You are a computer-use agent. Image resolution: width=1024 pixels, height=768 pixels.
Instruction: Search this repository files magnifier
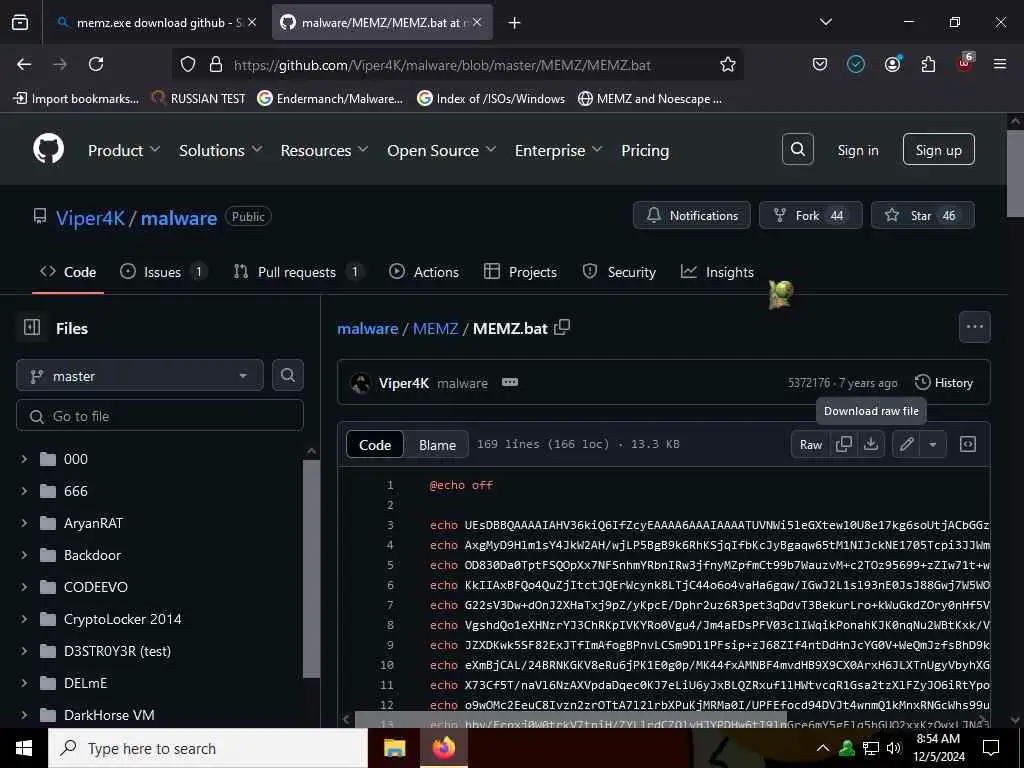(x=287, y=376)
